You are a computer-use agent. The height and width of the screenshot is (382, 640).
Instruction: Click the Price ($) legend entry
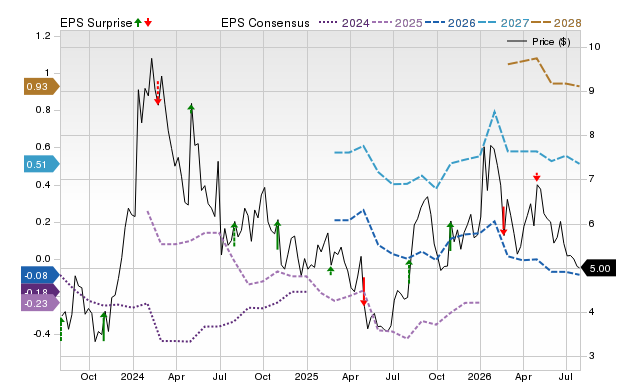pos(539,42)
